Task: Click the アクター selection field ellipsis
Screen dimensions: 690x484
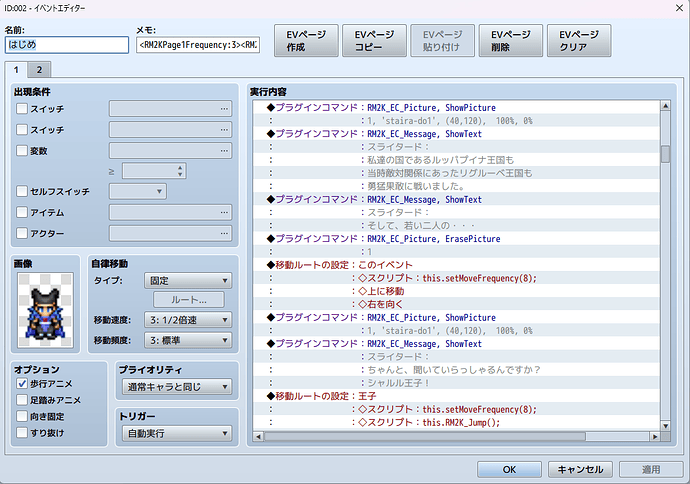Action: (224, 233)
